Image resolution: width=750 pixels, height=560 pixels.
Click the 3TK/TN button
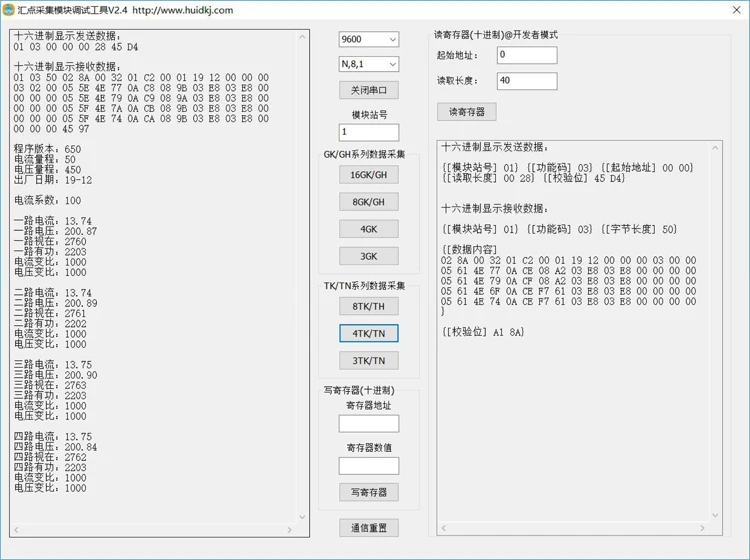tap(369, 361)
